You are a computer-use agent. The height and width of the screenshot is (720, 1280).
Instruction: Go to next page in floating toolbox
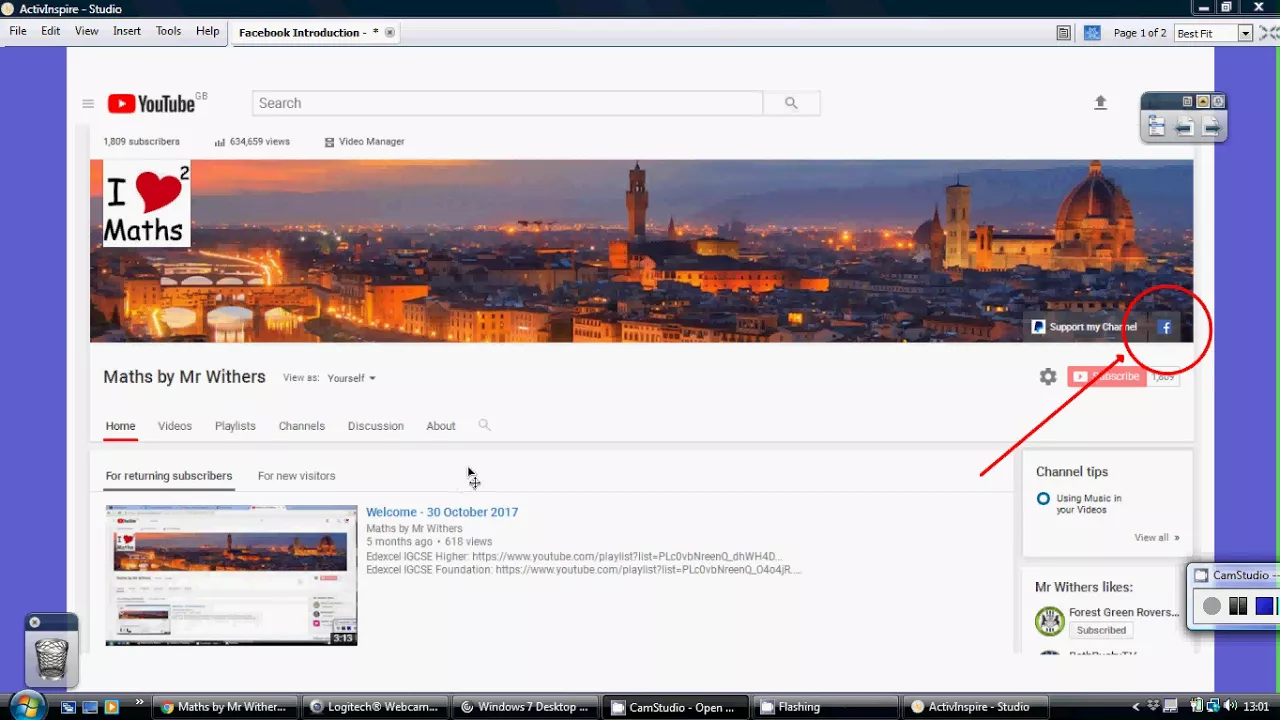(1211, 126)
